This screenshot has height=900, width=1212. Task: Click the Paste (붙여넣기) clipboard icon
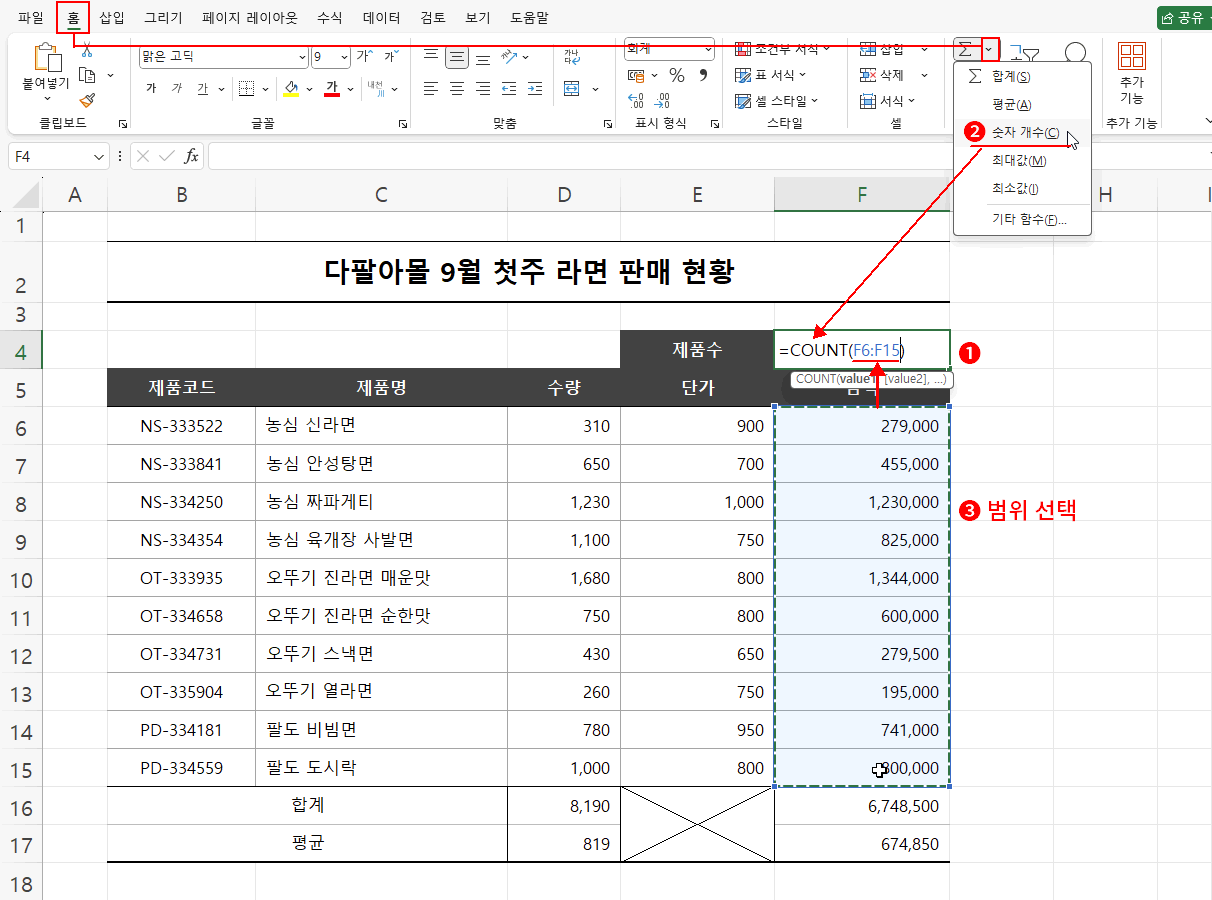(46, 59)
